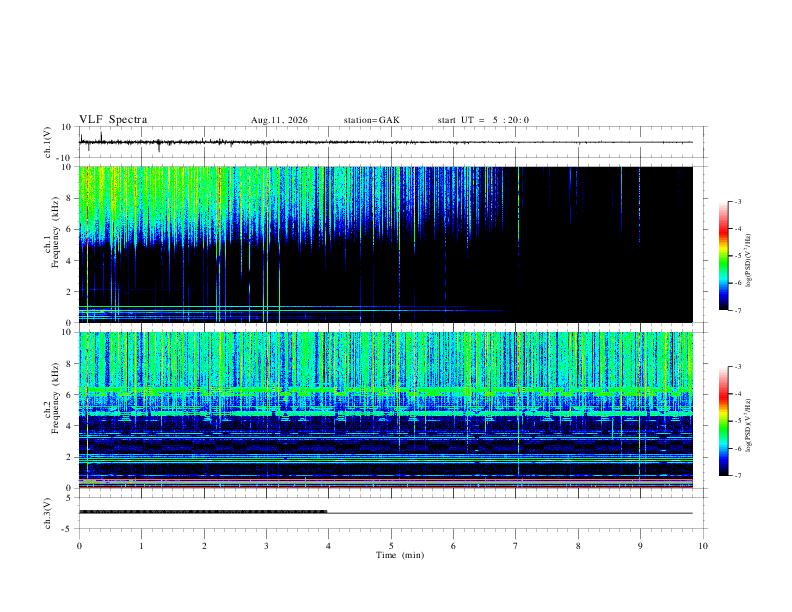
Task: Click the -3 label on upper color scale
Action: (x=738, y=201)
